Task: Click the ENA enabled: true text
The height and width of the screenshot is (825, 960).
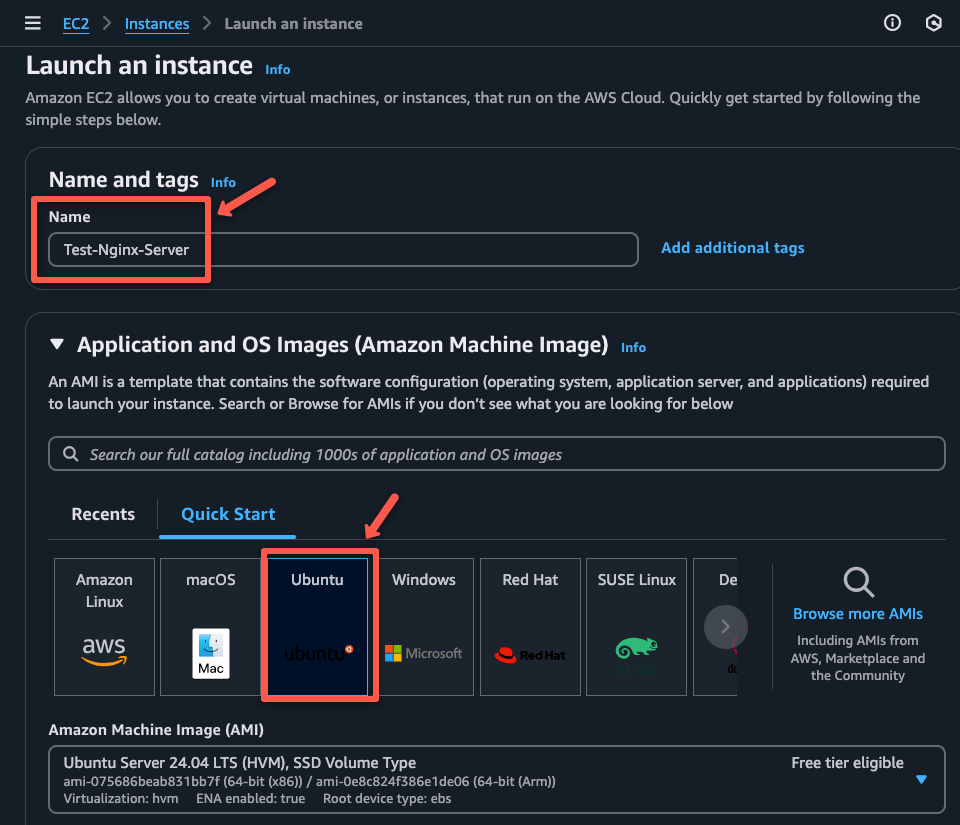Action: point(250,799)
